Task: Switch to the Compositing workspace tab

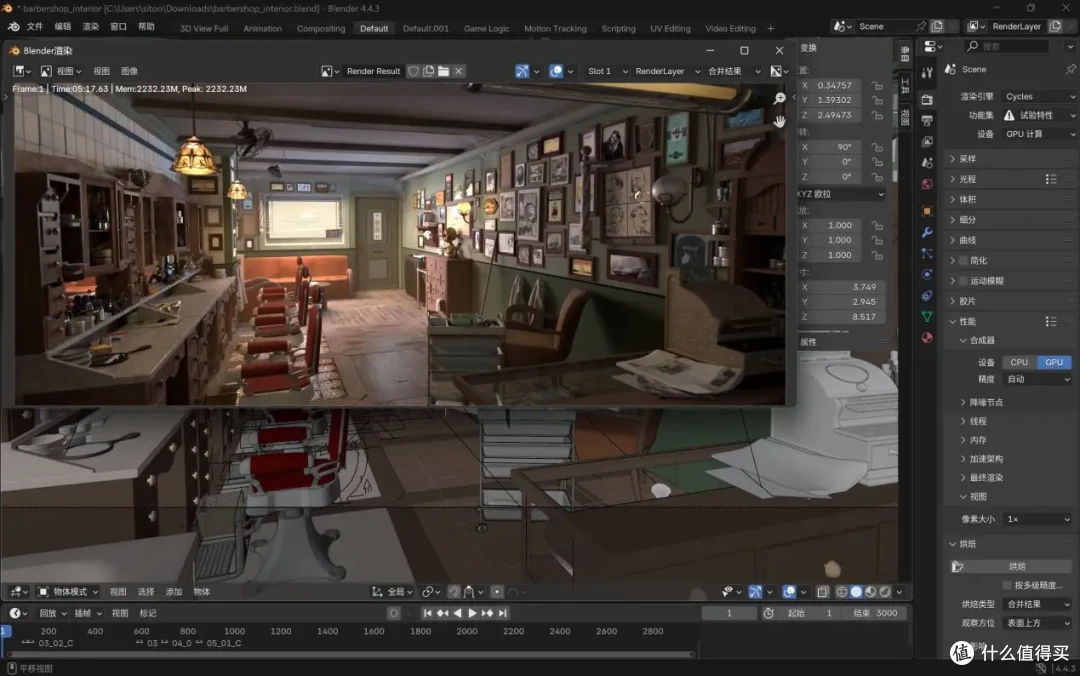Action: (x=321, y=29)
